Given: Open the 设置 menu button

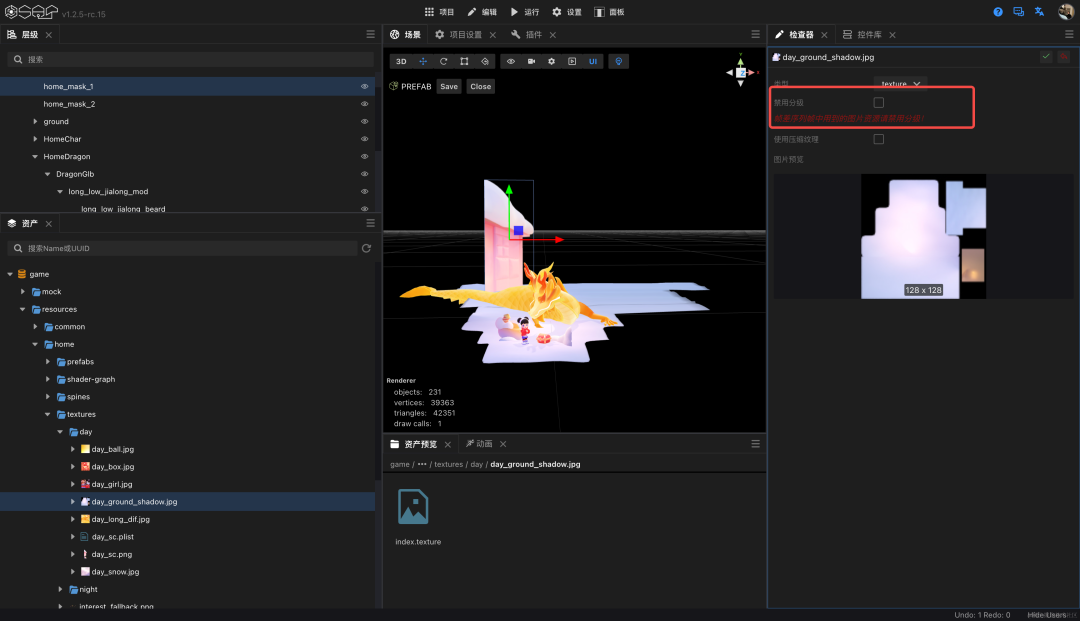Looking at the screenshot, I should point(568,12).
